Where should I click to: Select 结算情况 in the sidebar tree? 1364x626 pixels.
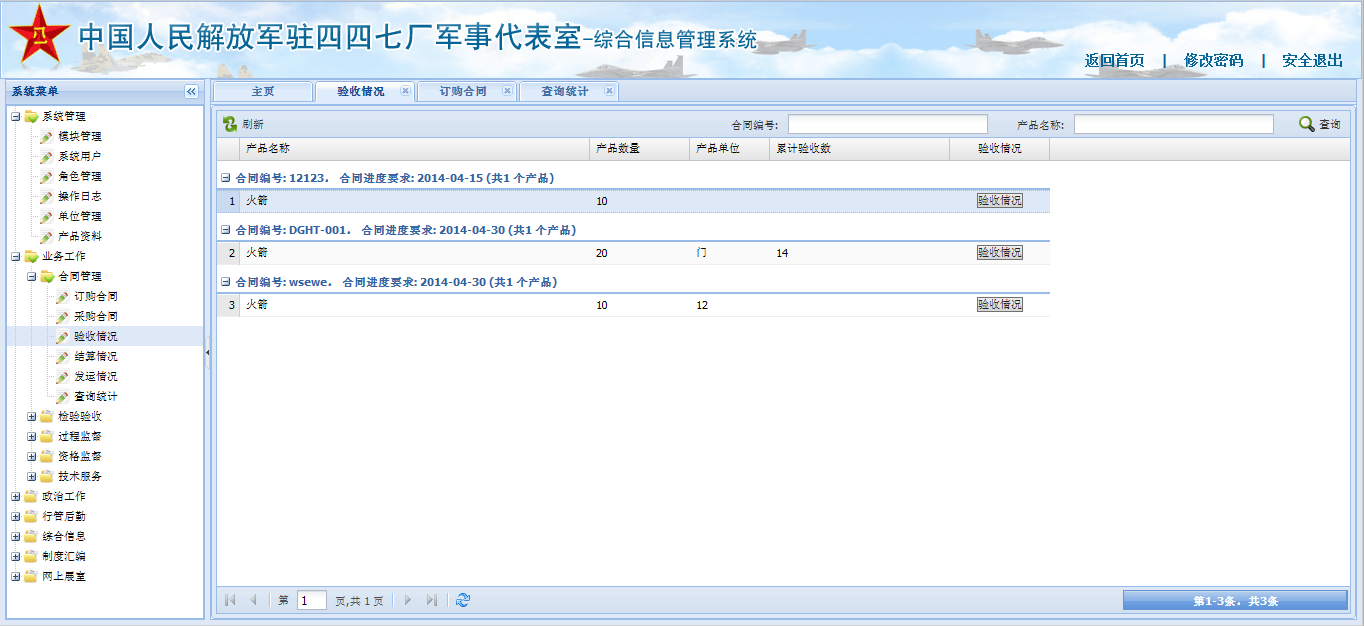[95, 356]
